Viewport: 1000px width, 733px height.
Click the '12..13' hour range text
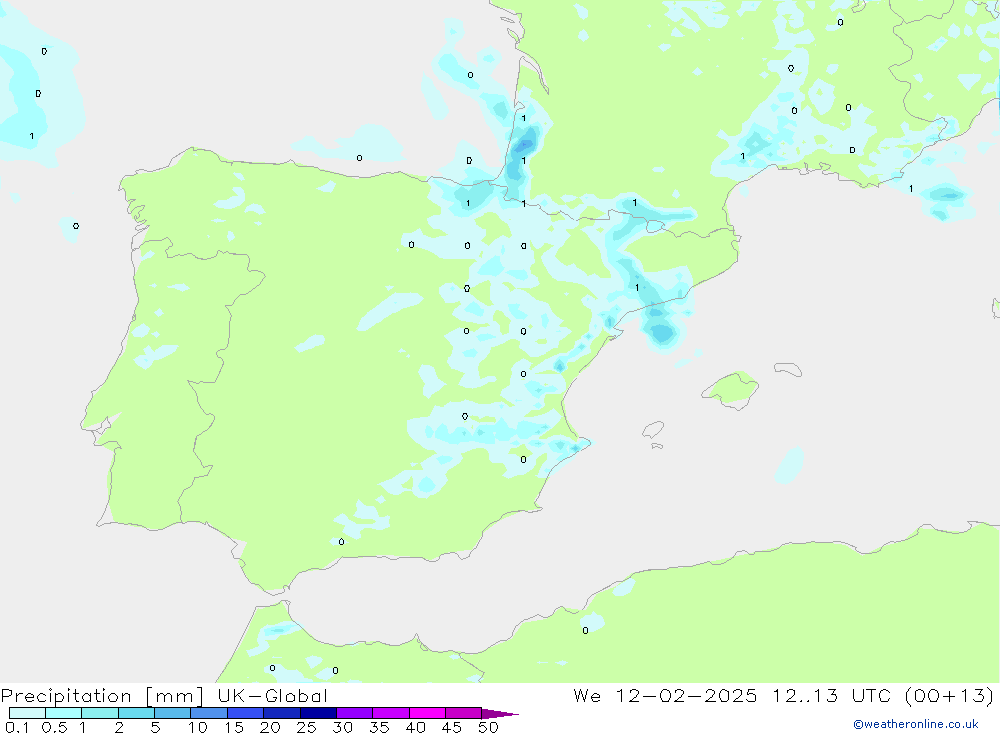pyautogui.click(x=805, y=696)
